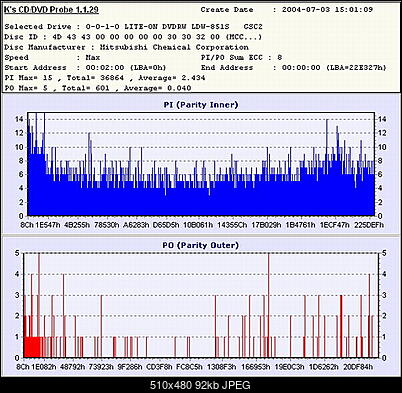Image resolution: width=402 pixels, height=393 pixels.
Task: Click the End Address LBA=22E327h text
Action: [356, 68]
